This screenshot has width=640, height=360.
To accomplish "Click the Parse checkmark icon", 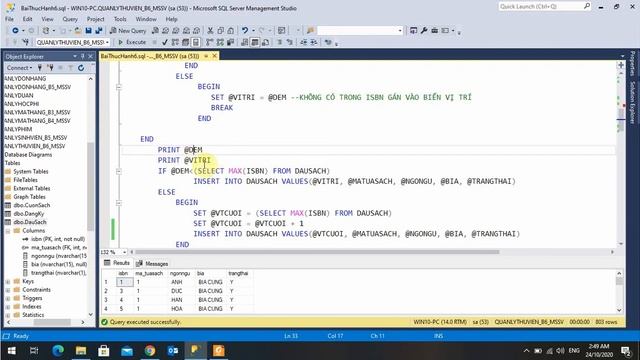I will [165, 42].
